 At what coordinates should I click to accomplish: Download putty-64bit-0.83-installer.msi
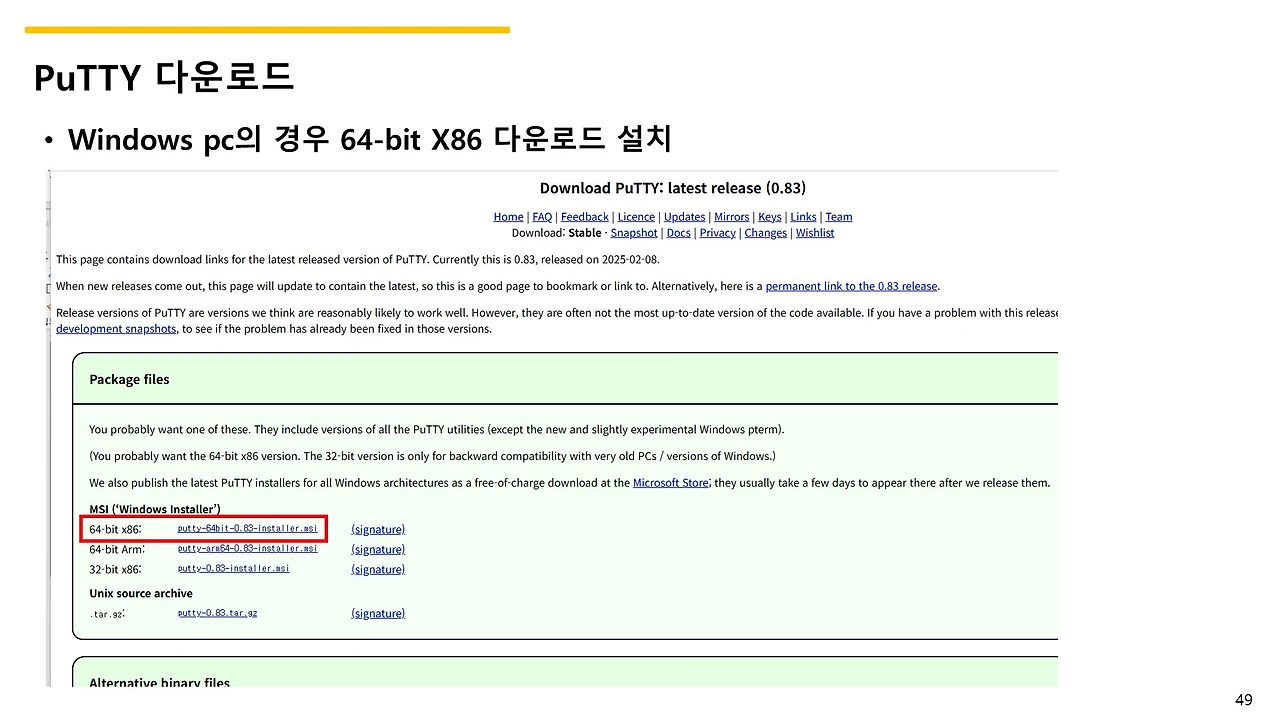point(248,528)
